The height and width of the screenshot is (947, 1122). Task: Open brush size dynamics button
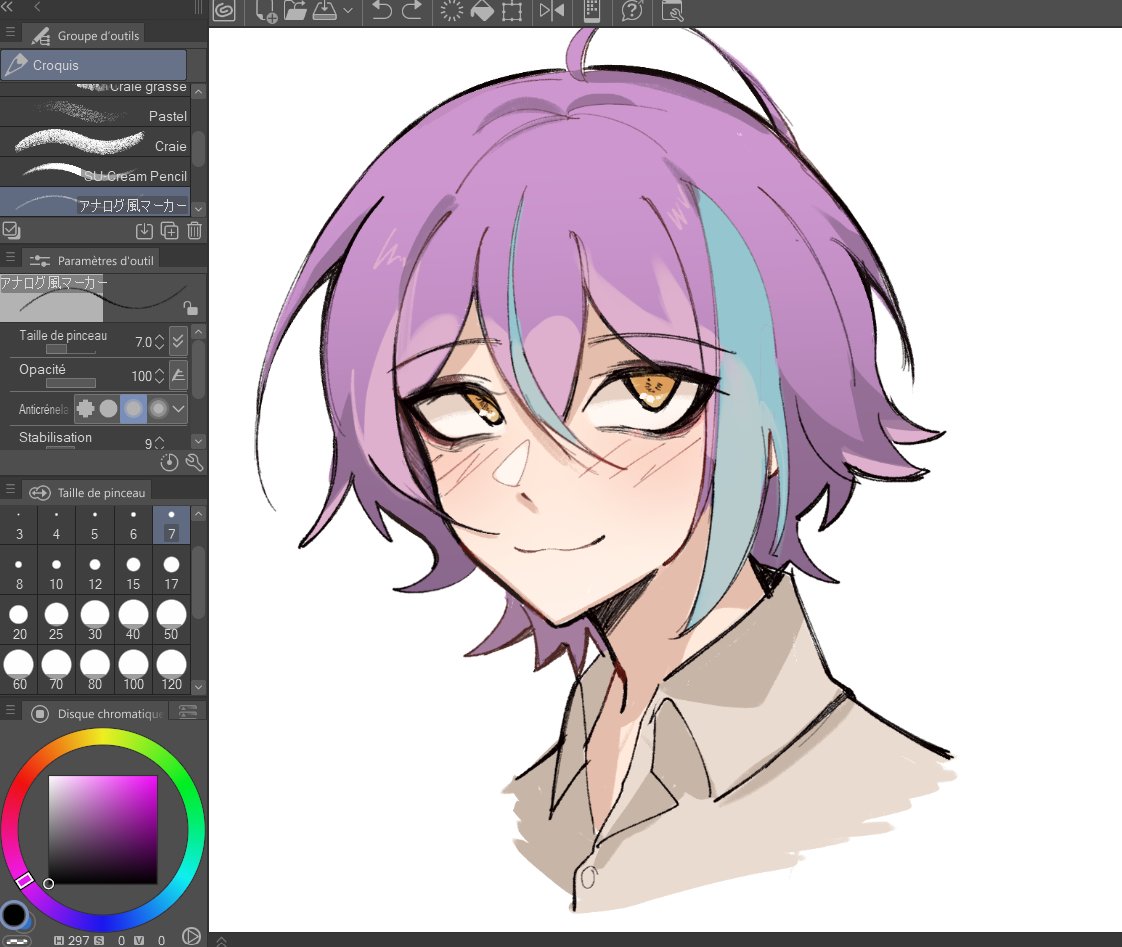177,341
